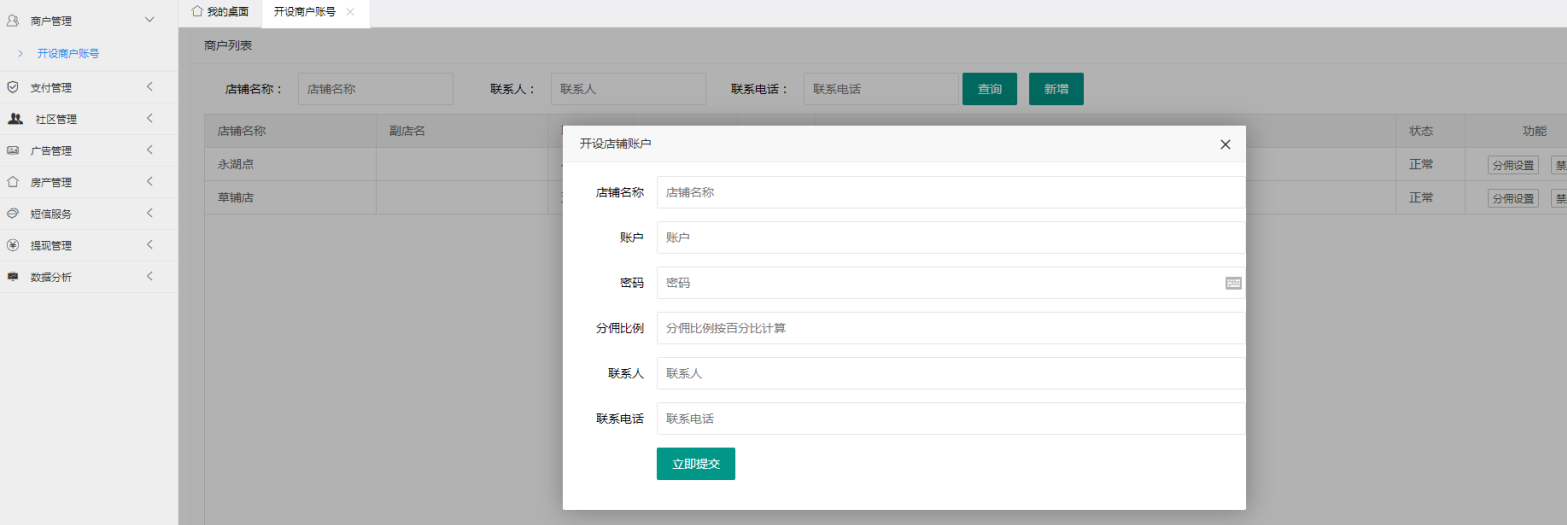The width and height of the screenshot is (1567, 525).
Task: Click the 支付管理 shield icon
Action: click(x=13, y=87)
